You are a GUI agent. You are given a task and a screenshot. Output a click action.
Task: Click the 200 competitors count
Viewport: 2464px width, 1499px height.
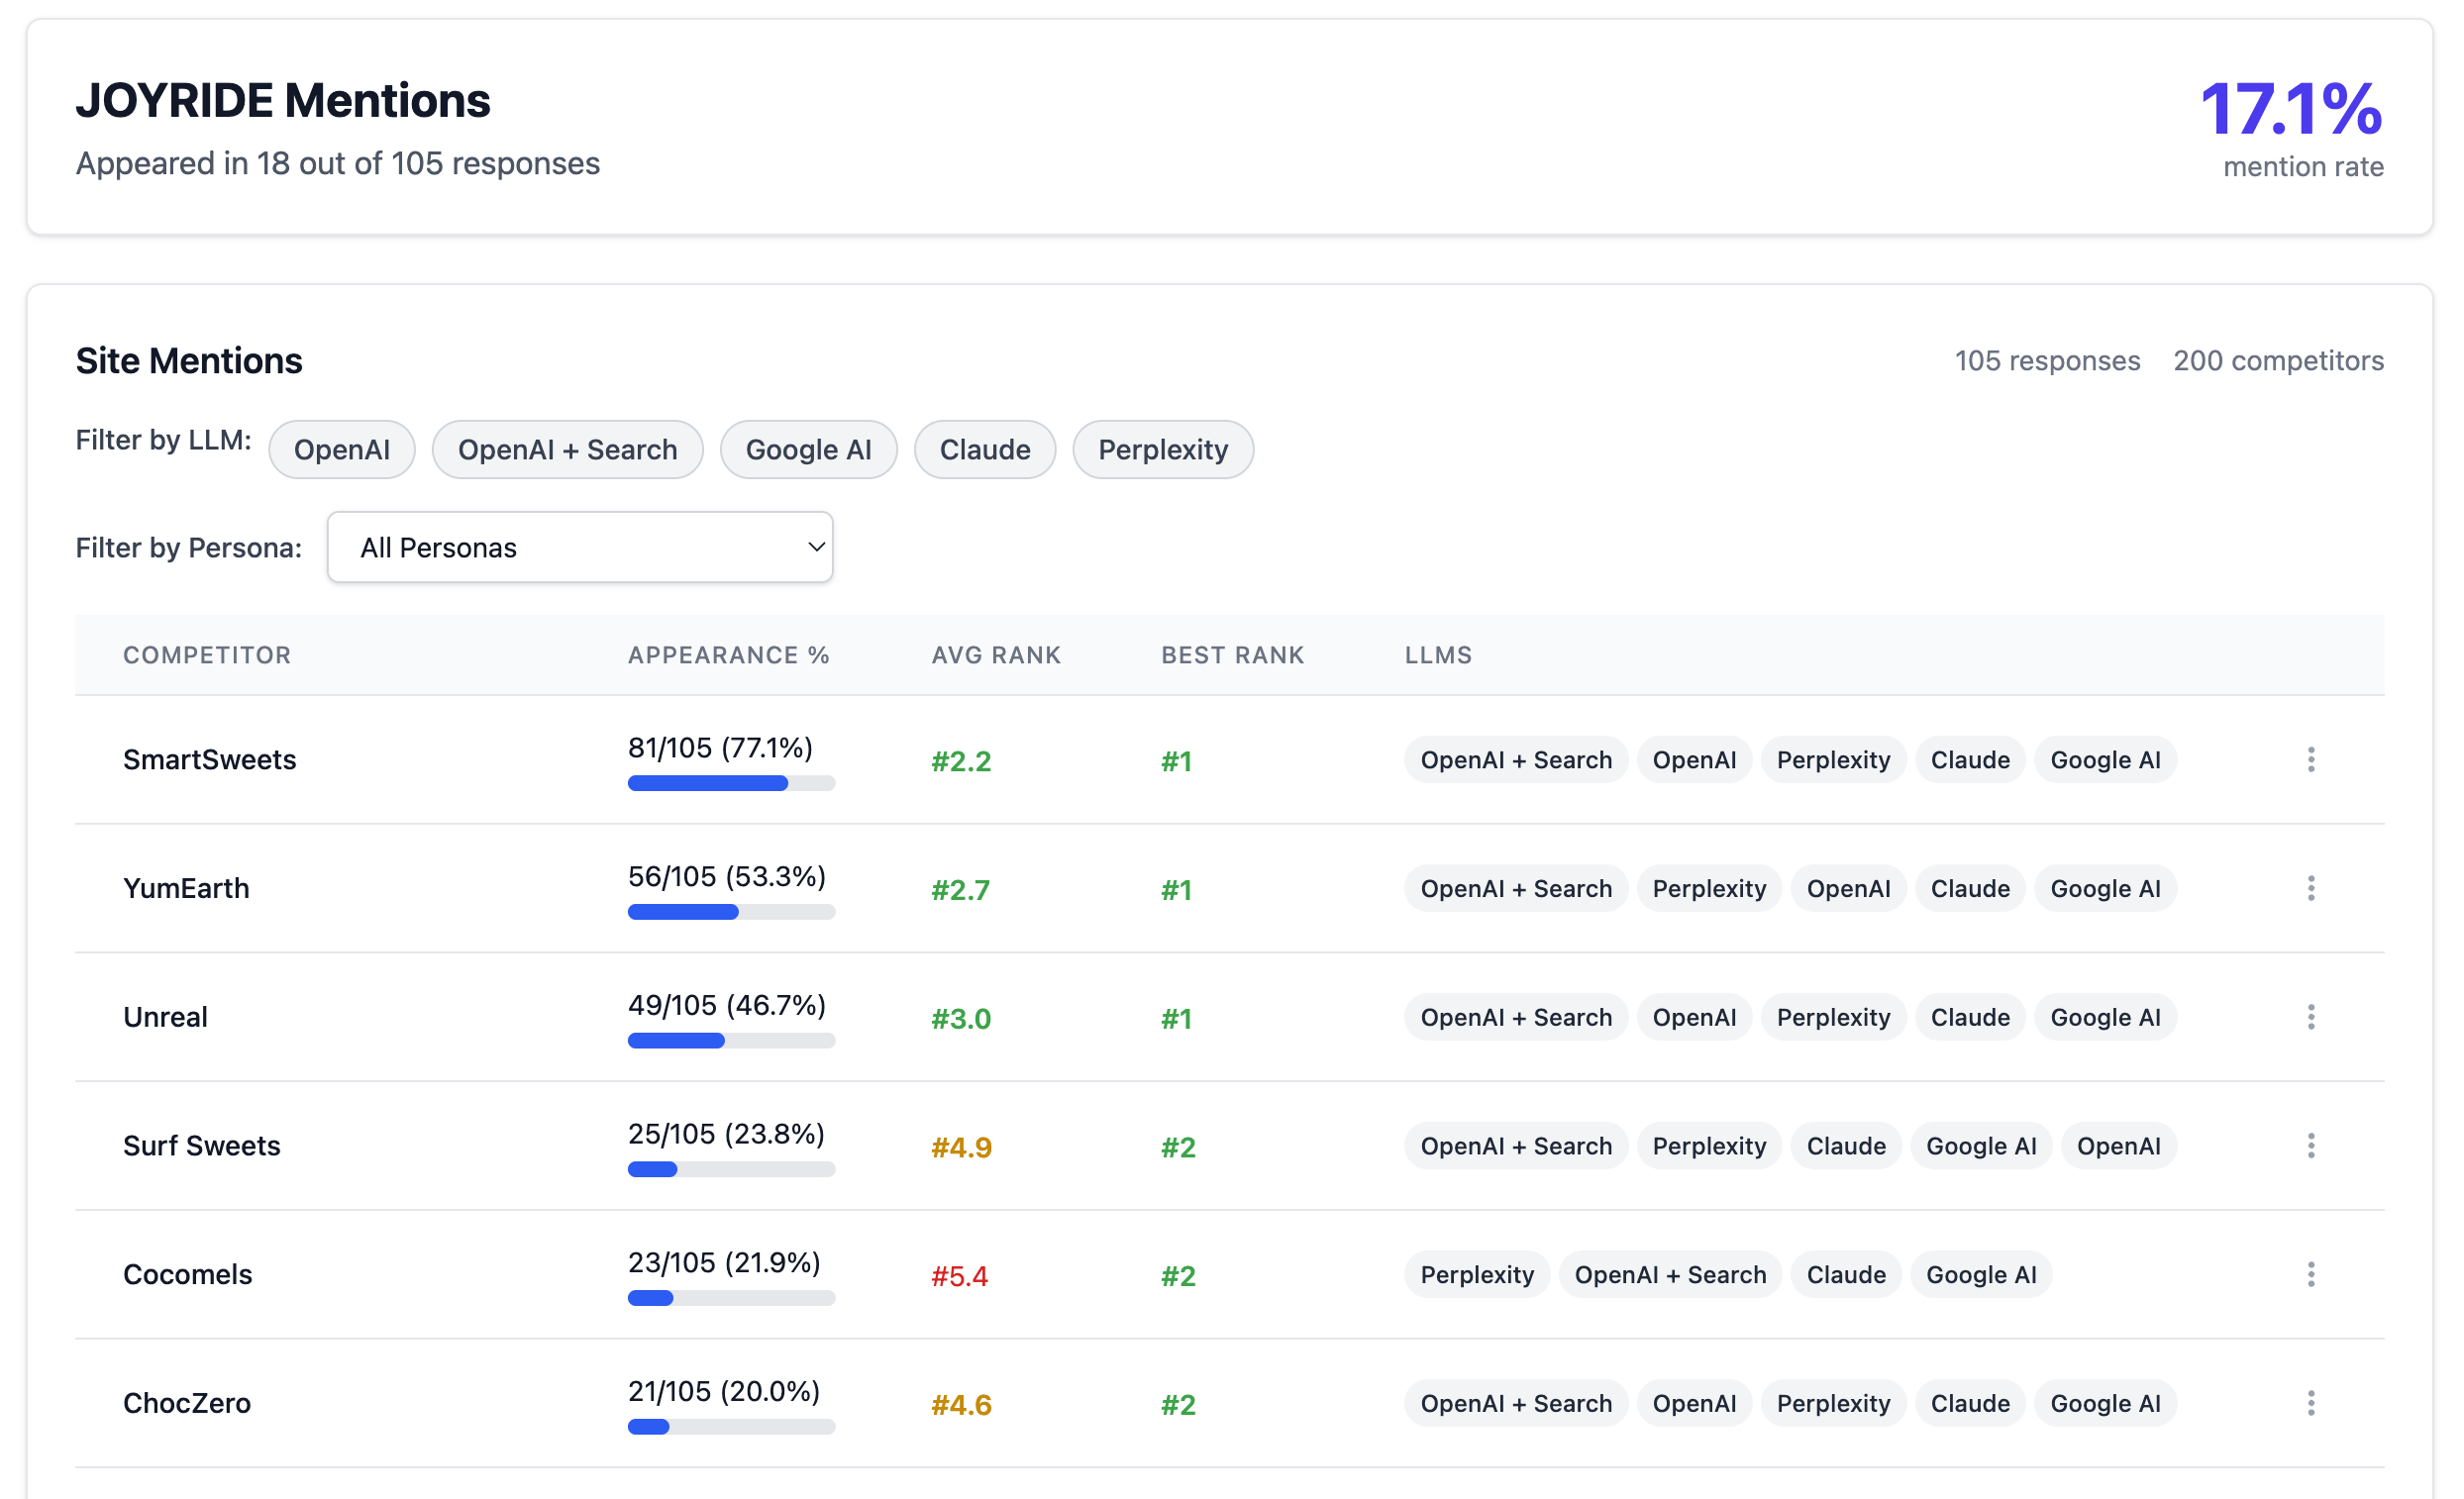2278,361
